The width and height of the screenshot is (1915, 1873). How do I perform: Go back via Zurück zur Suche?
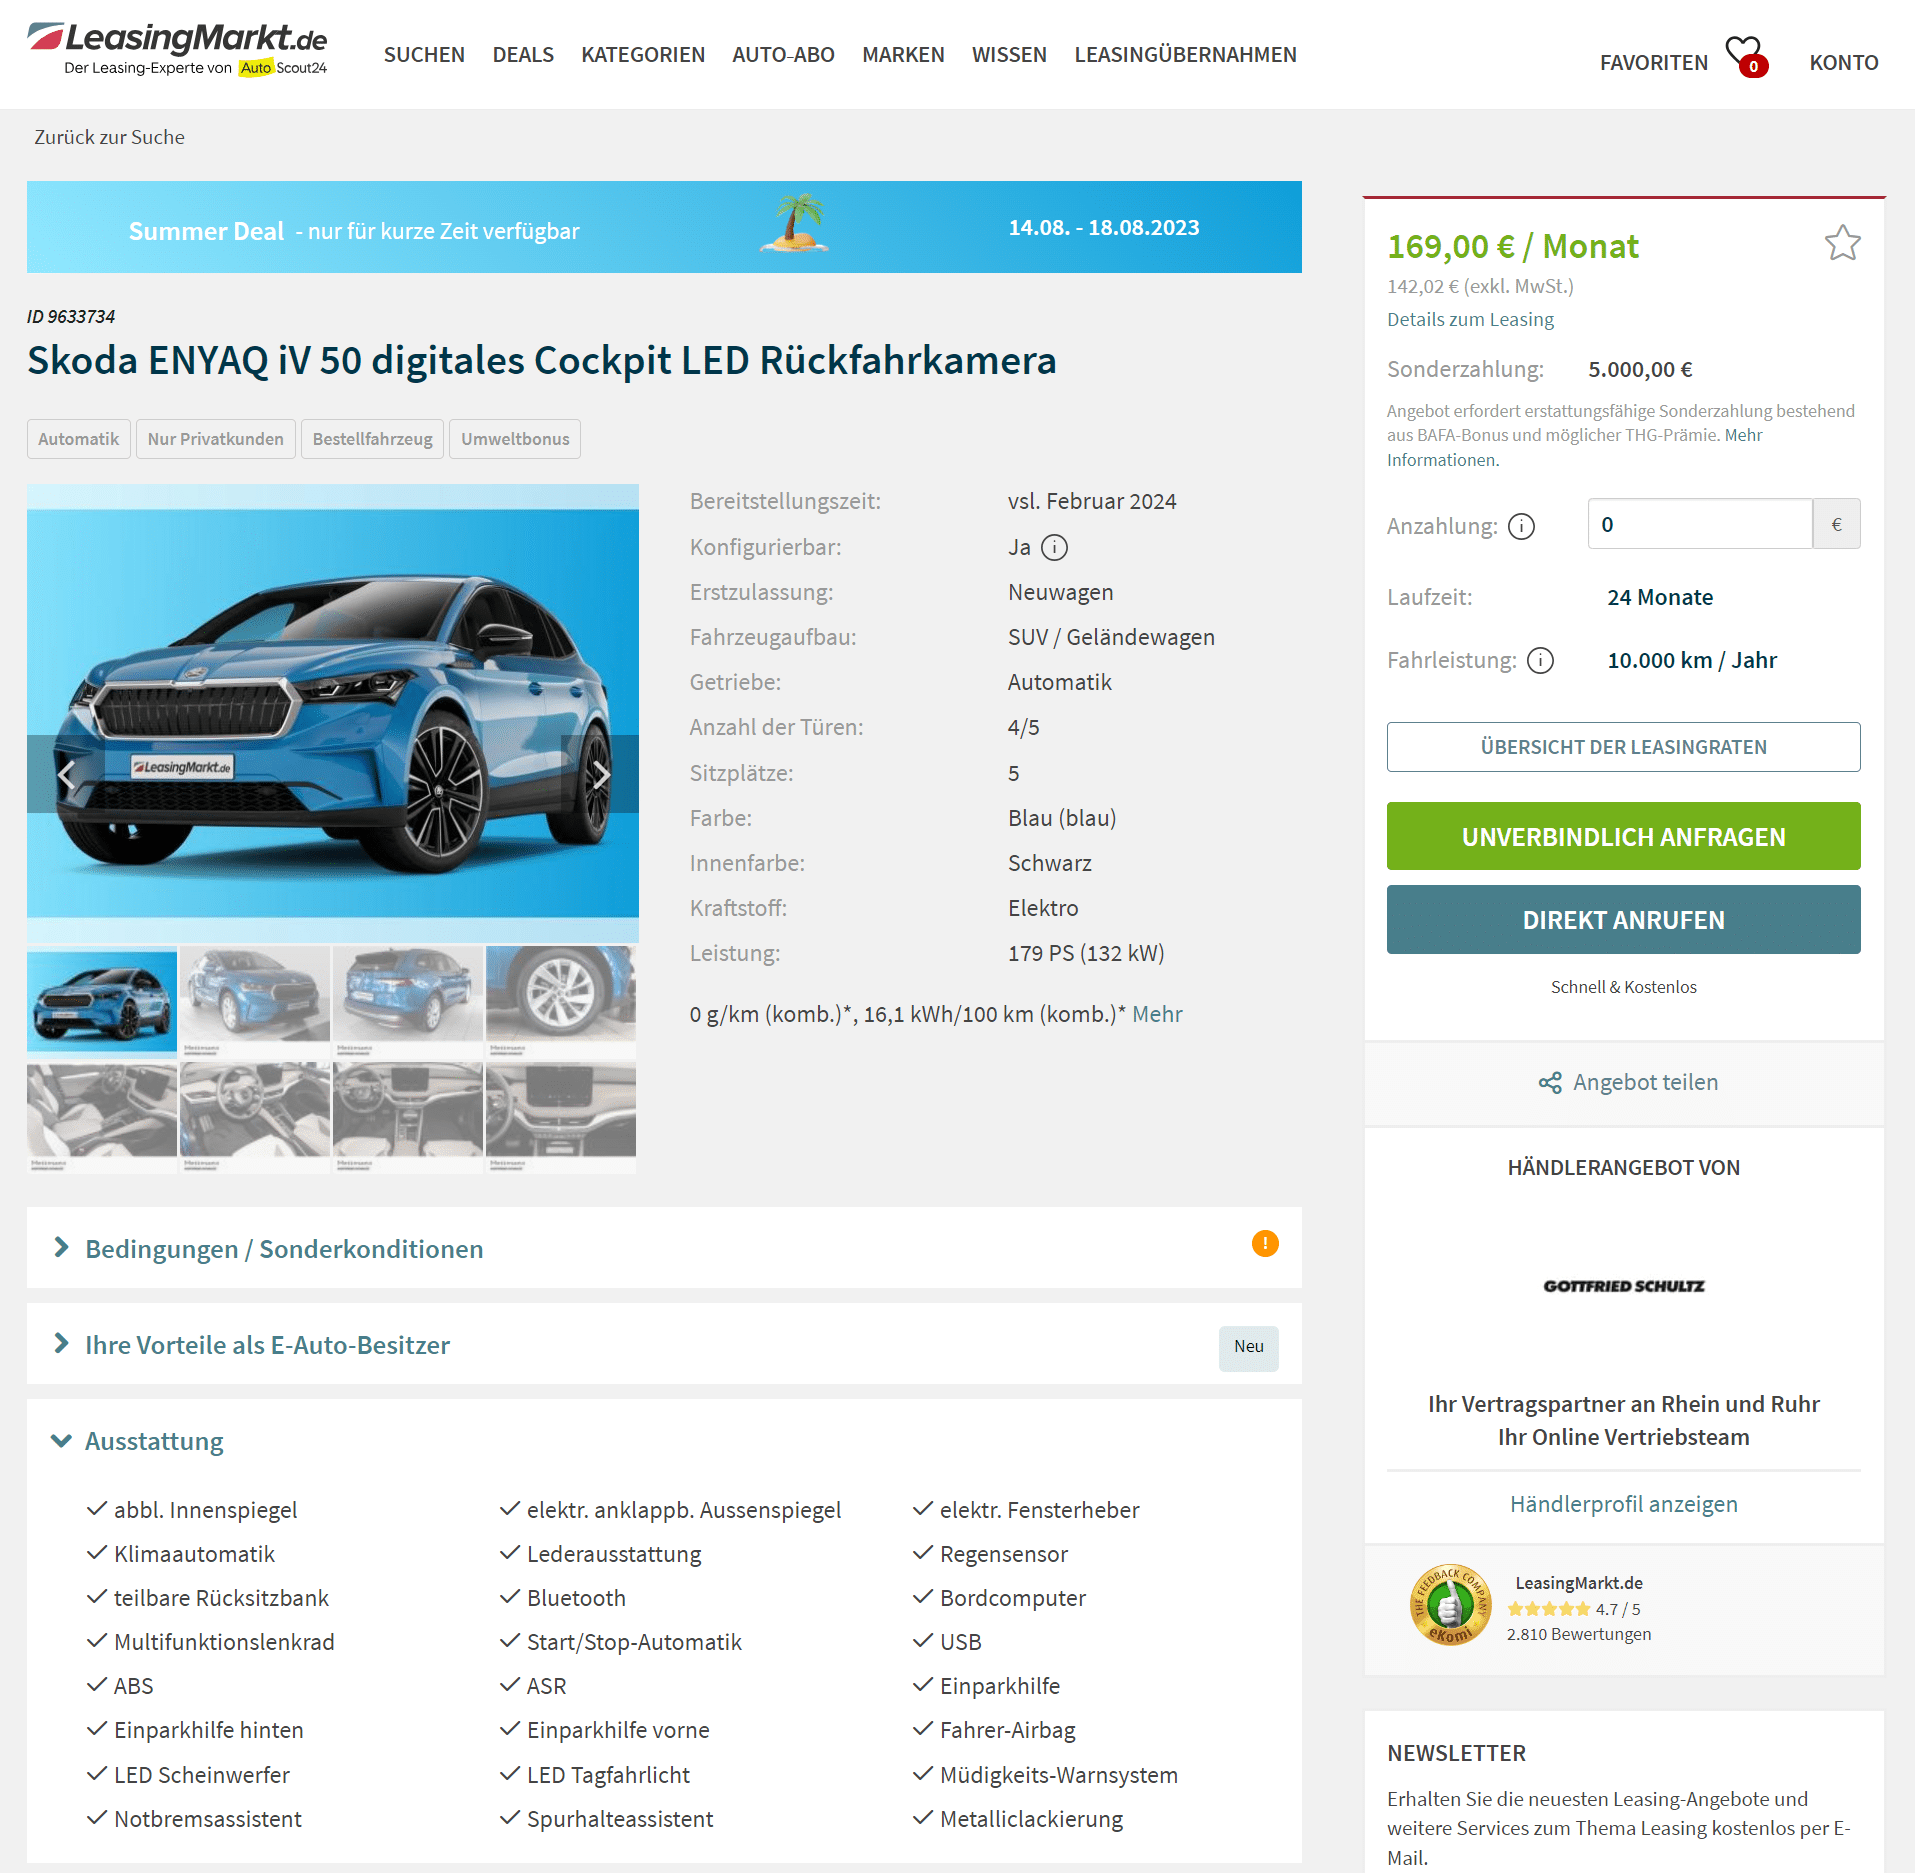(x=109, y=137)
